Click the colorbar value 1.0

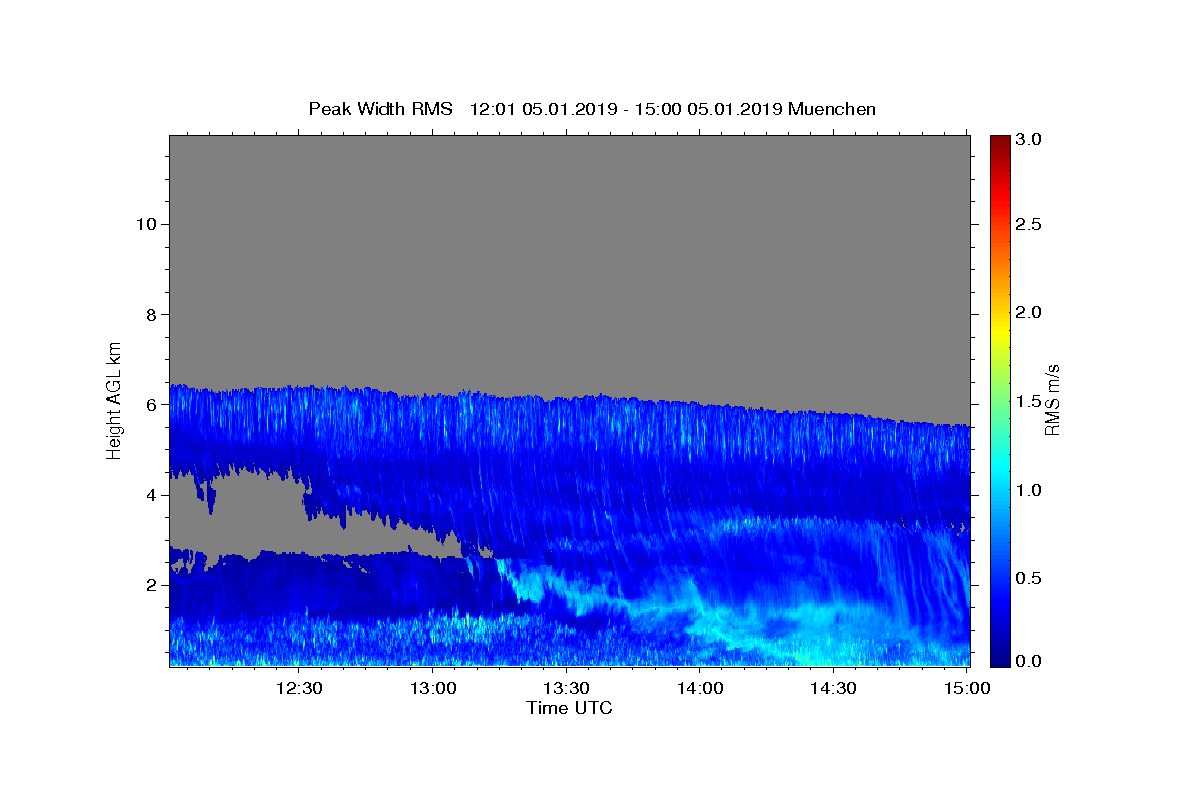tap(1031, 489)
